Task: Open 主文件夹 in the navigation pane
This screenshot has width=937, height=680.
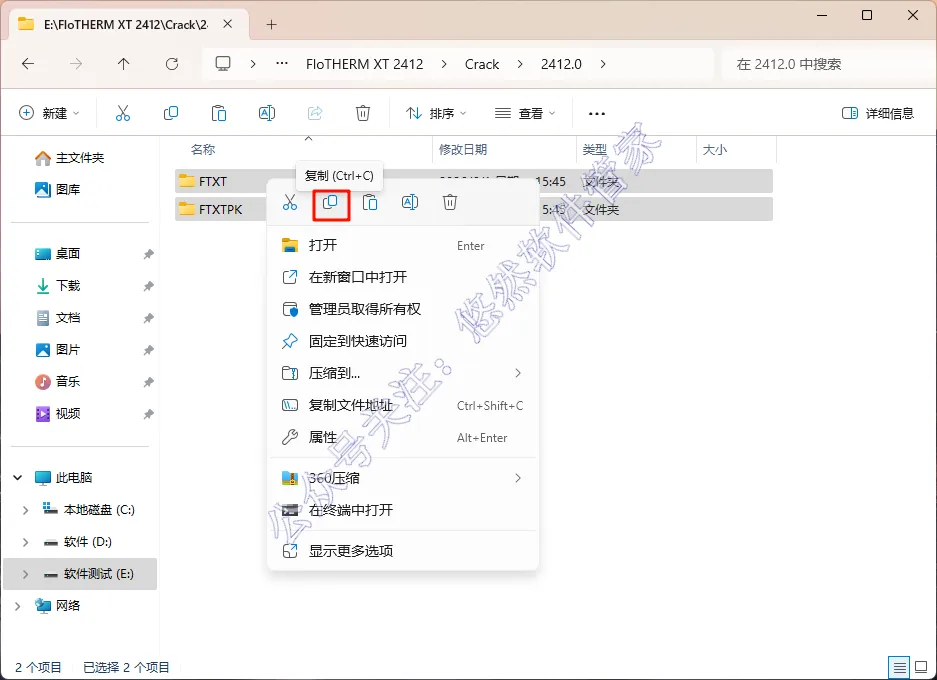Action: pos(69,158)
